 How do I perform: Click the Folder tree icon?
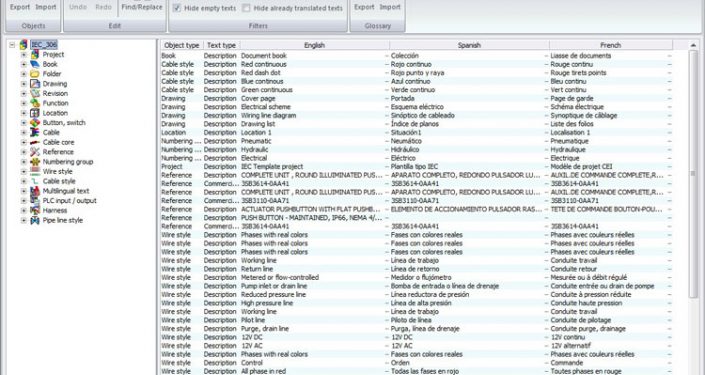[x=35, y=74]
